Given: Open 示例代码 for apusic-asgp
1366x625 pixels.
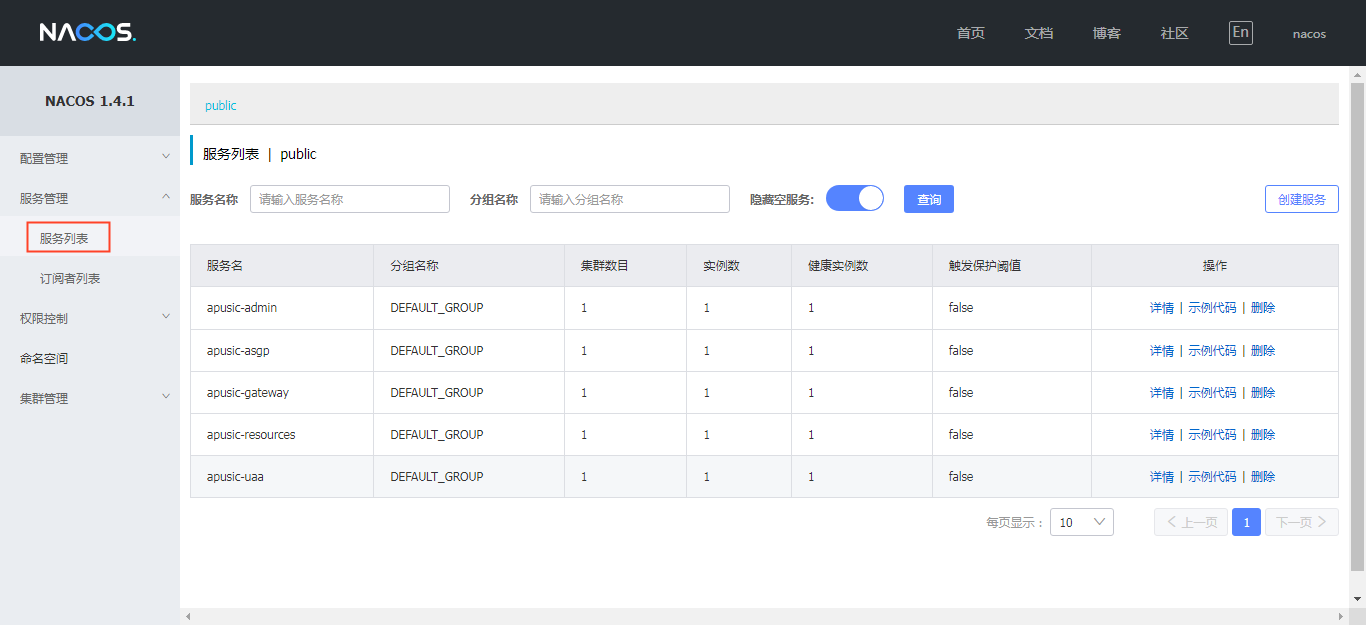Looking at the screenshot, I should point(1212,351).
